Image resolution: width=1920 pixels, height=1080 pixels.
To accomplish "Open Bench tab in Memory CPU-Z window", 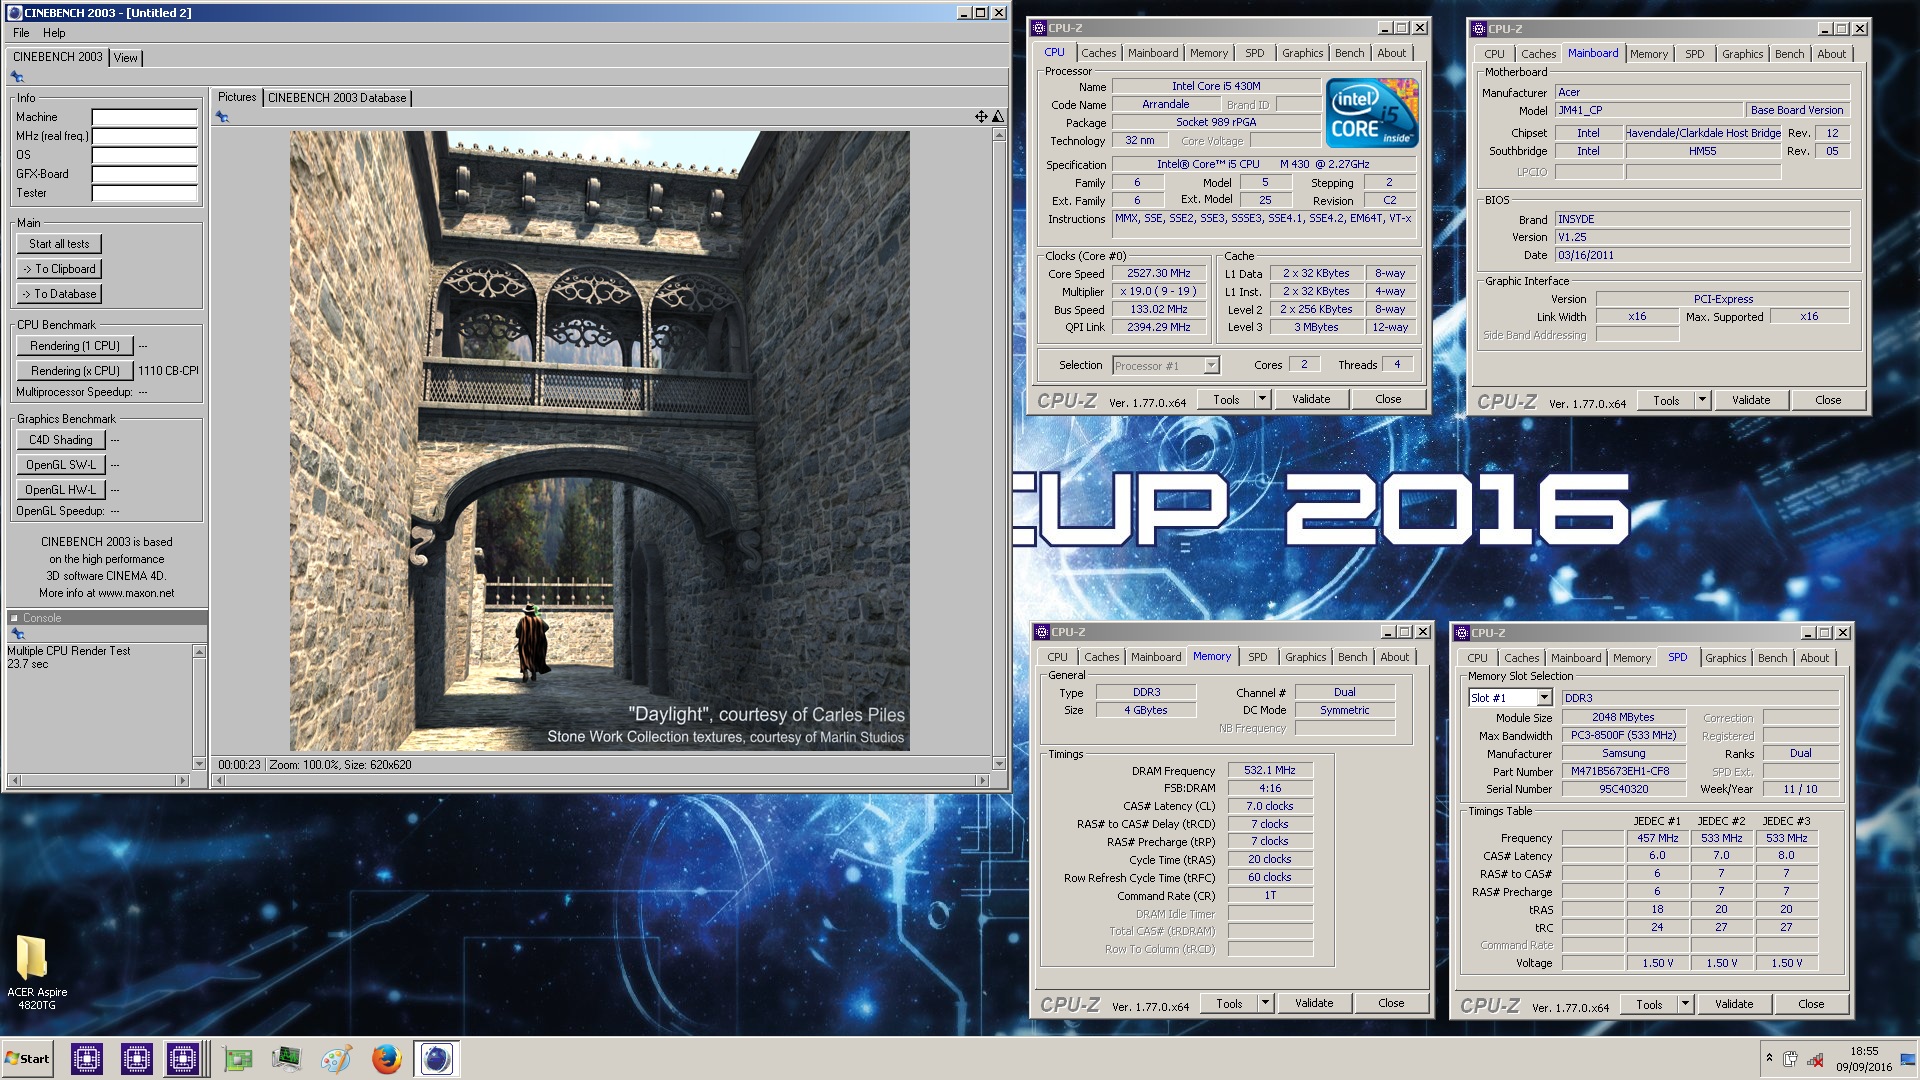I will click(x=1352, y=657).
